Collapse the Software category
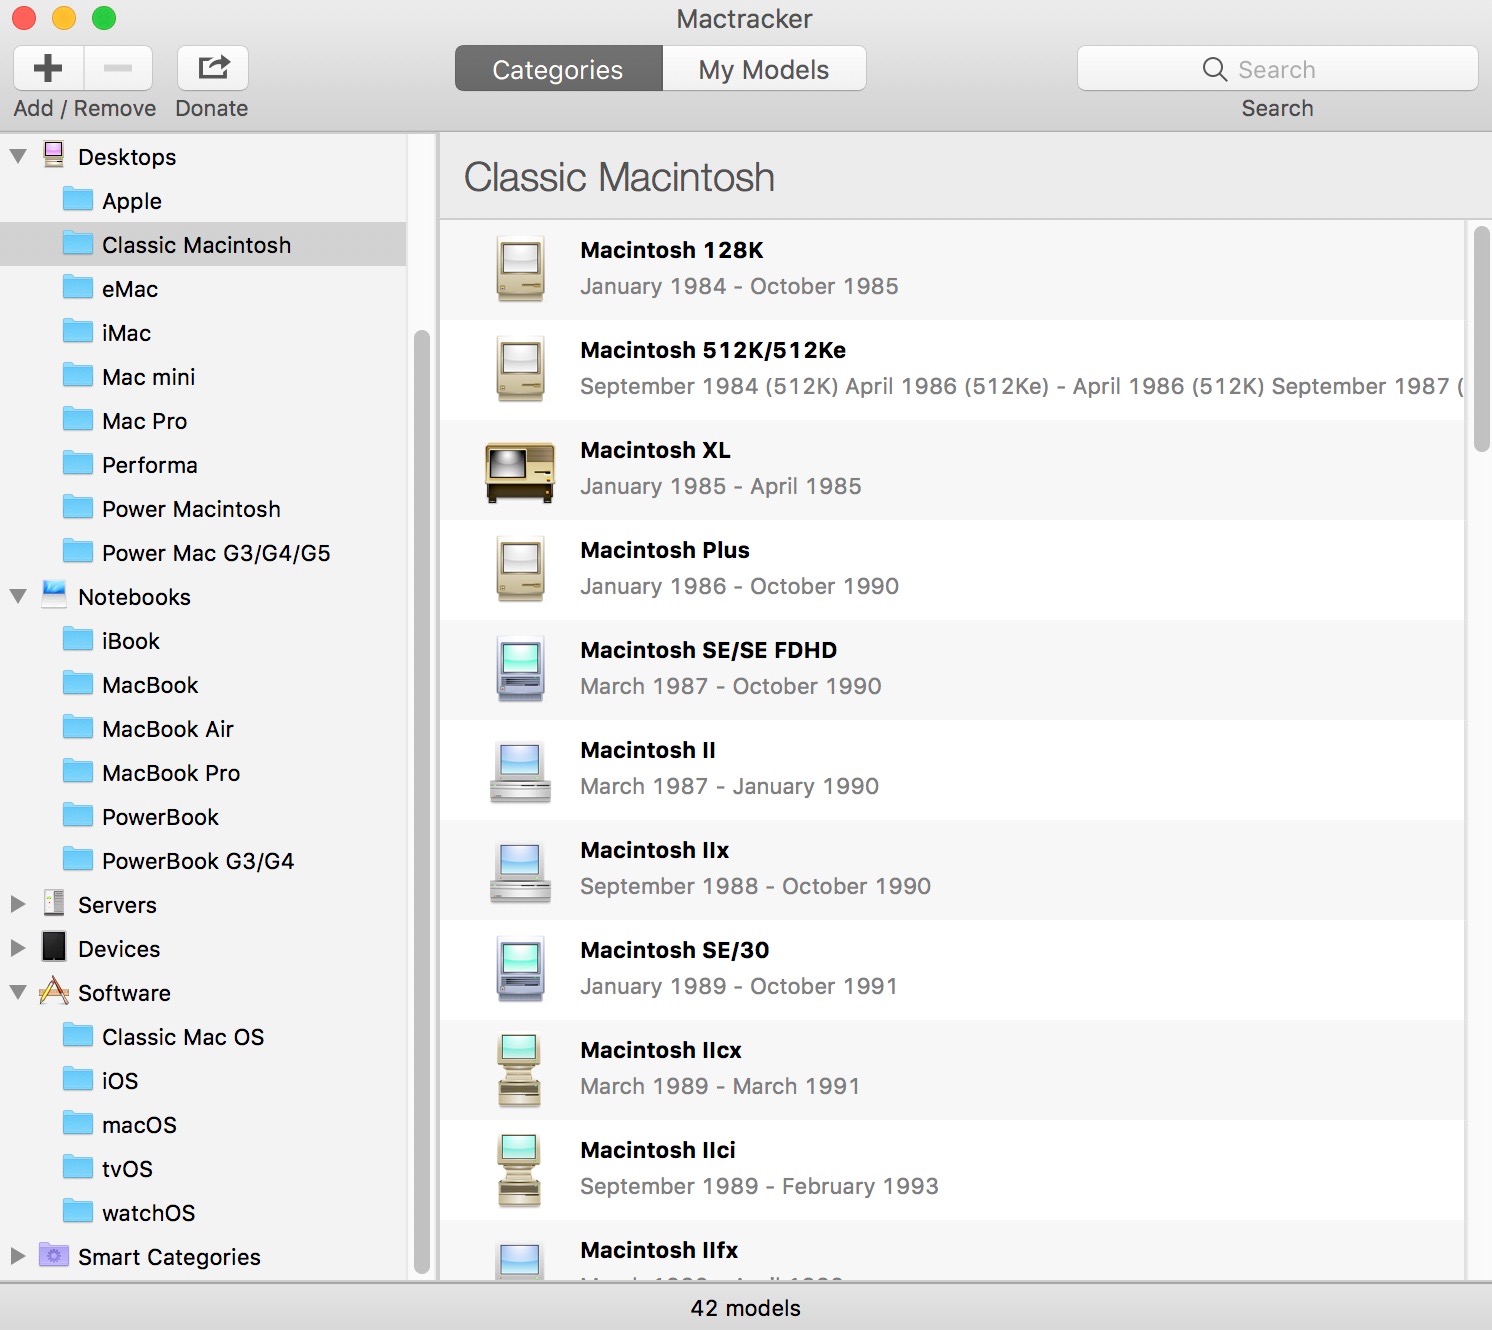 coord(18,992)
